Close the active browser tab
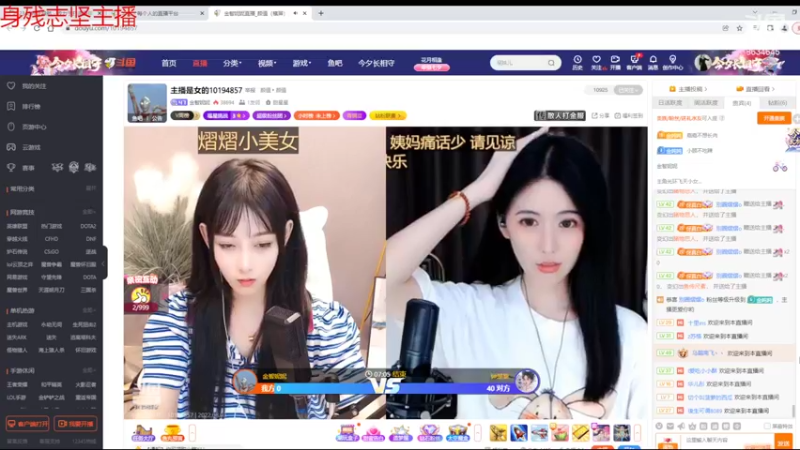 [305, 13]
